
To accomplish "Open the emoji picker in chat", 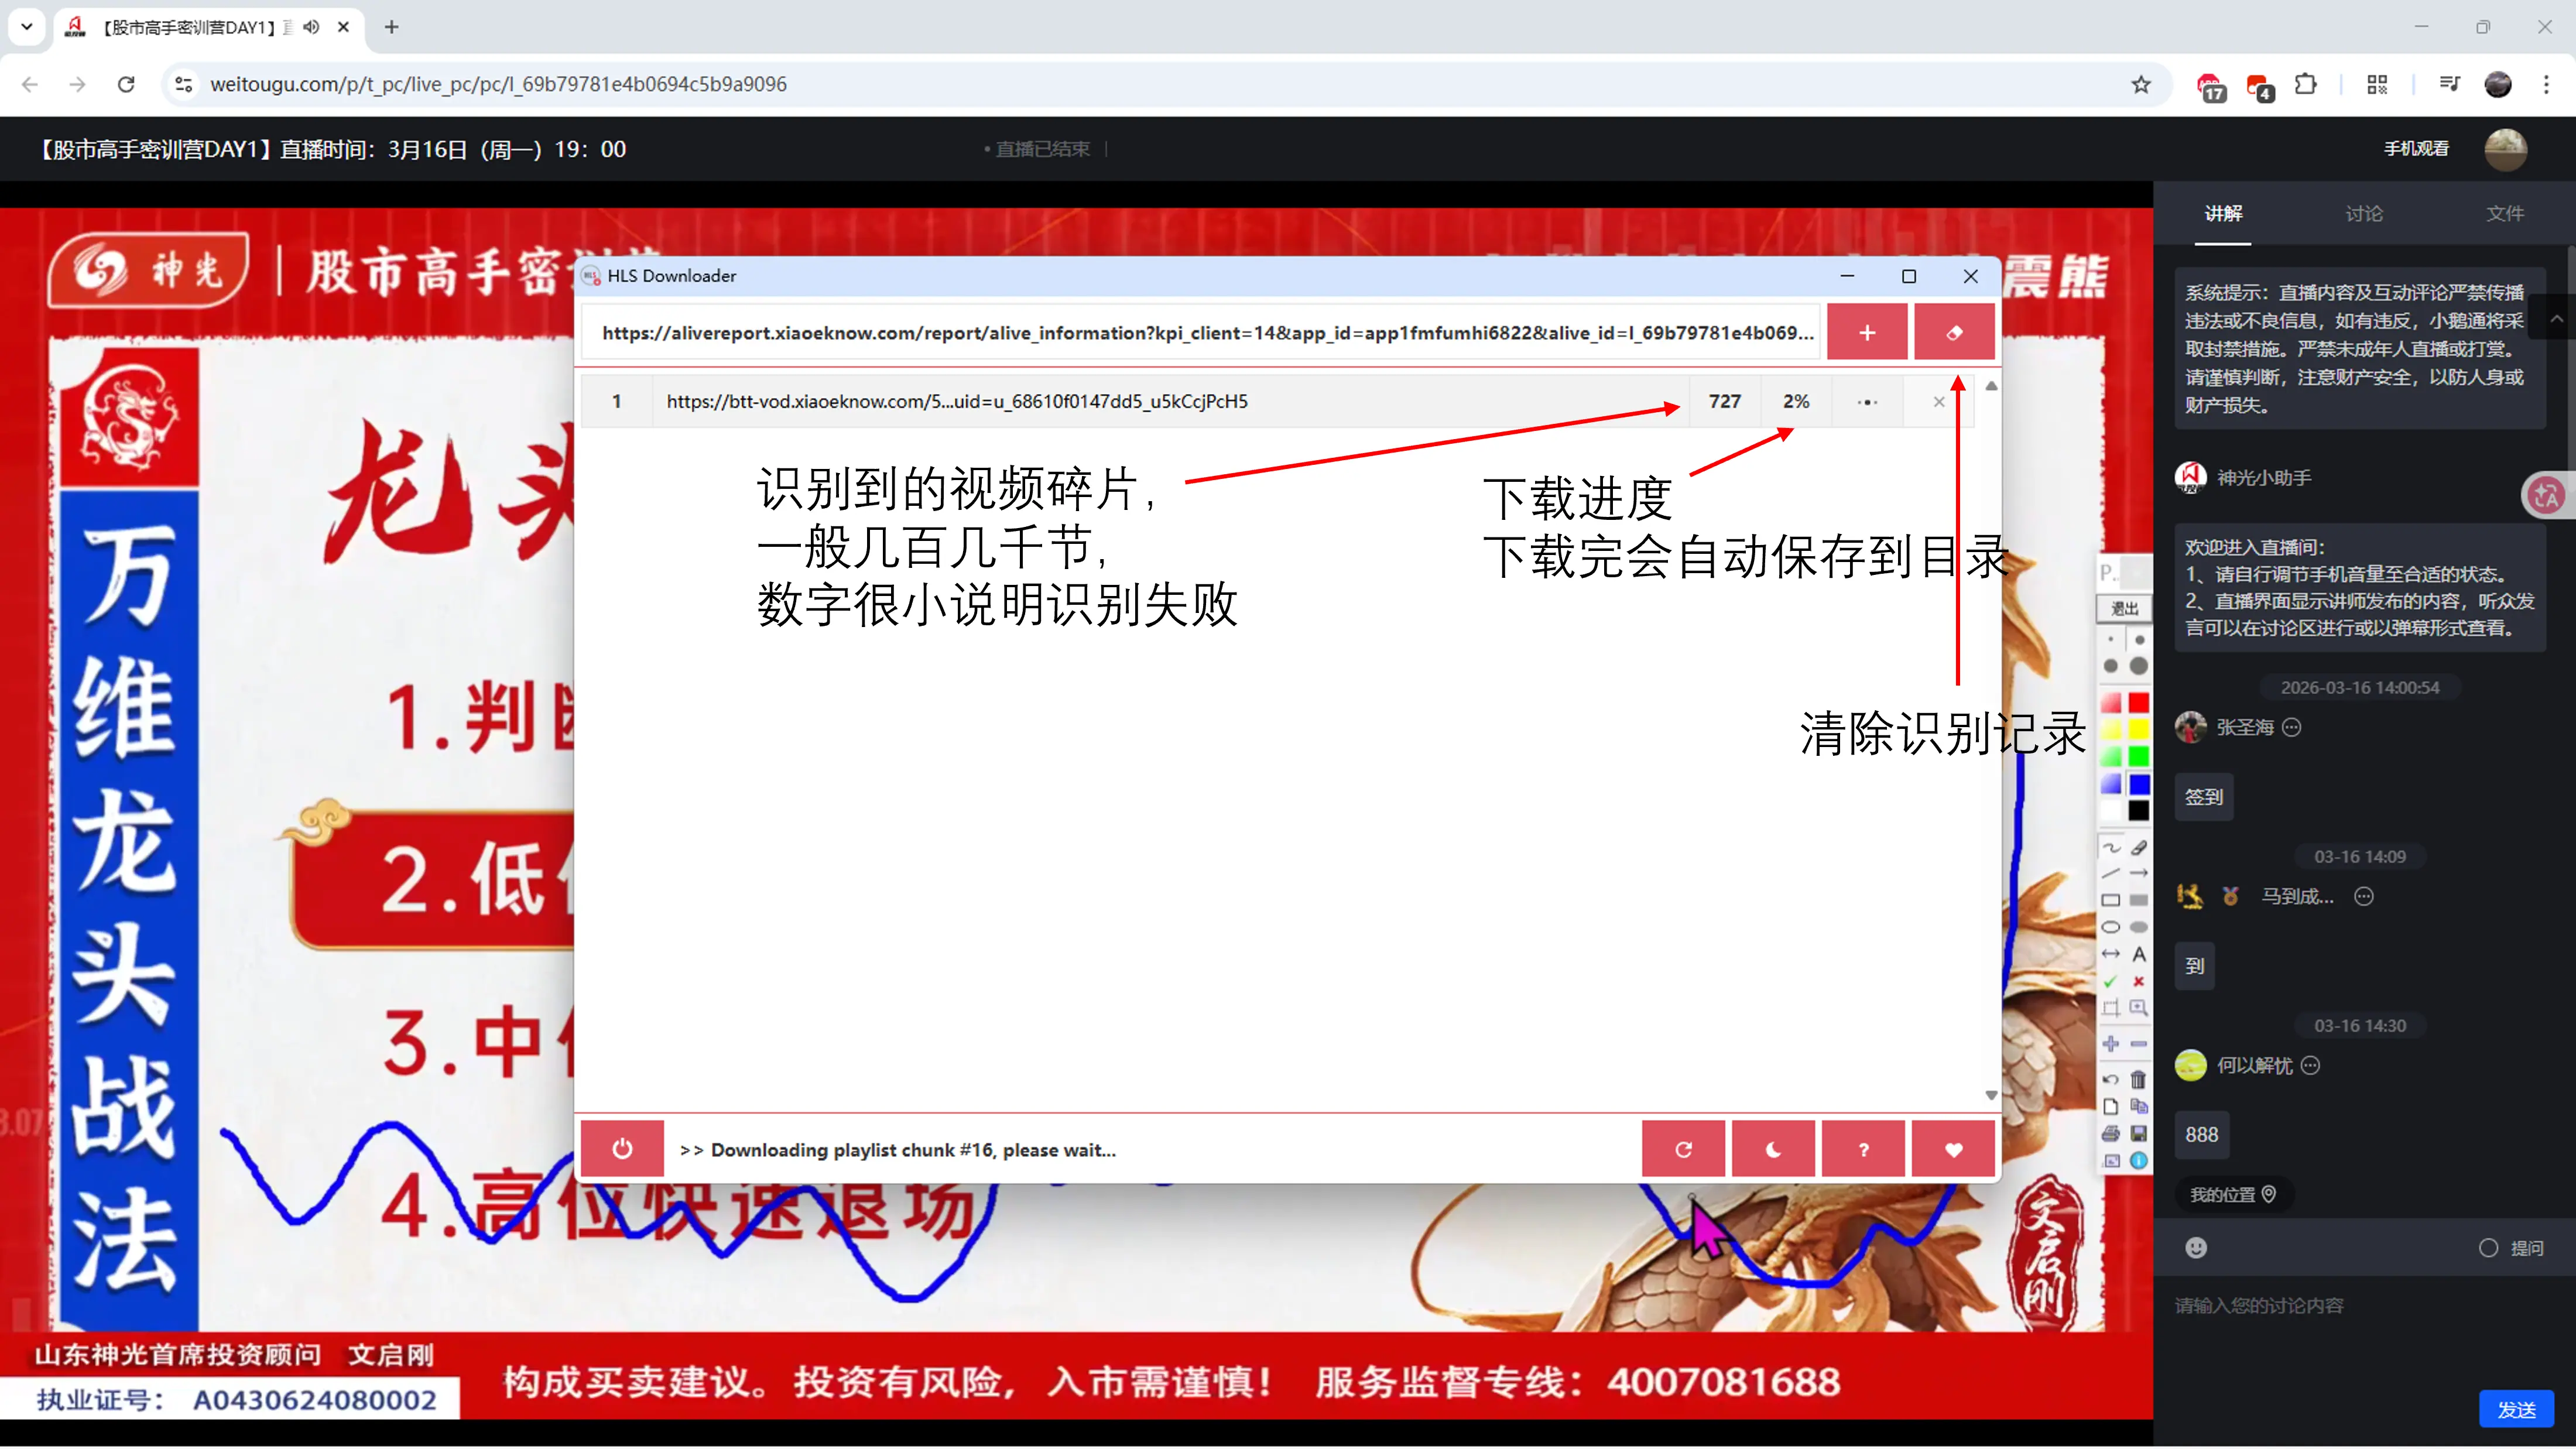I will pyautogui.click(x=2195, y=1247).
